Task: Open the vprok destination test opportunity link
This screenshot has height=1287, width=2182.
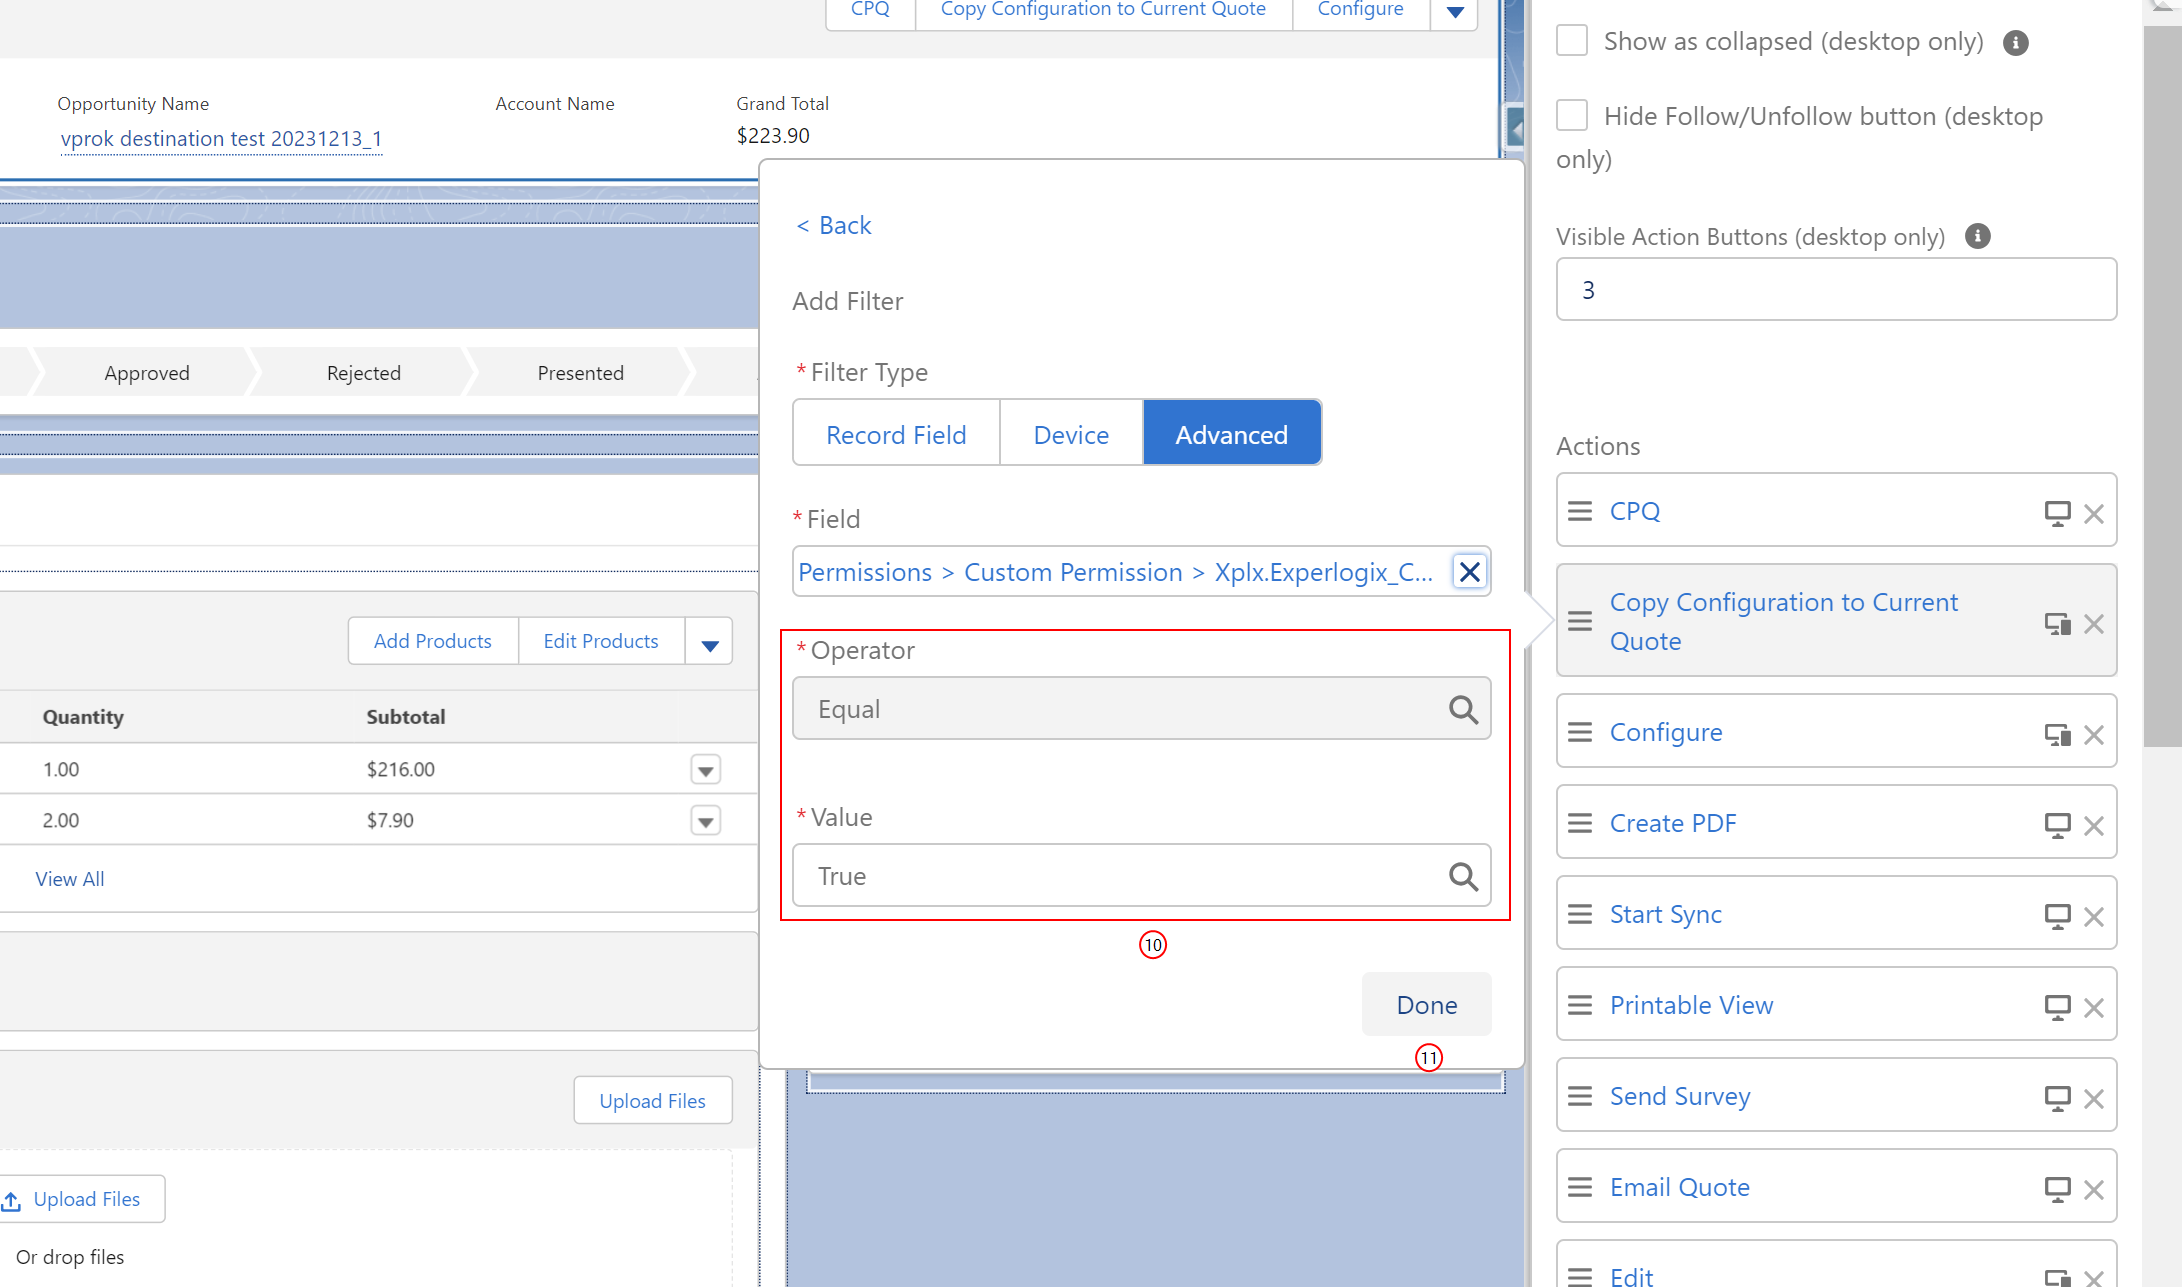Action: click(221, 138)
